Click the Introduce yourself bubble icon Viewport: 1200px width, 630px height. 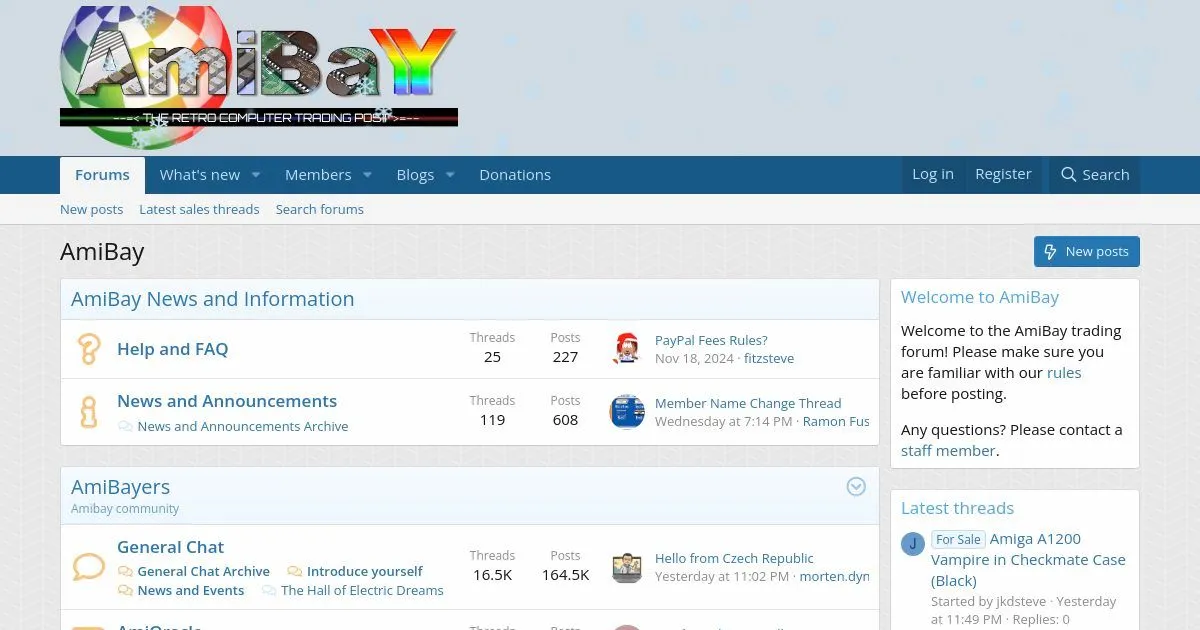pos(294,571)
